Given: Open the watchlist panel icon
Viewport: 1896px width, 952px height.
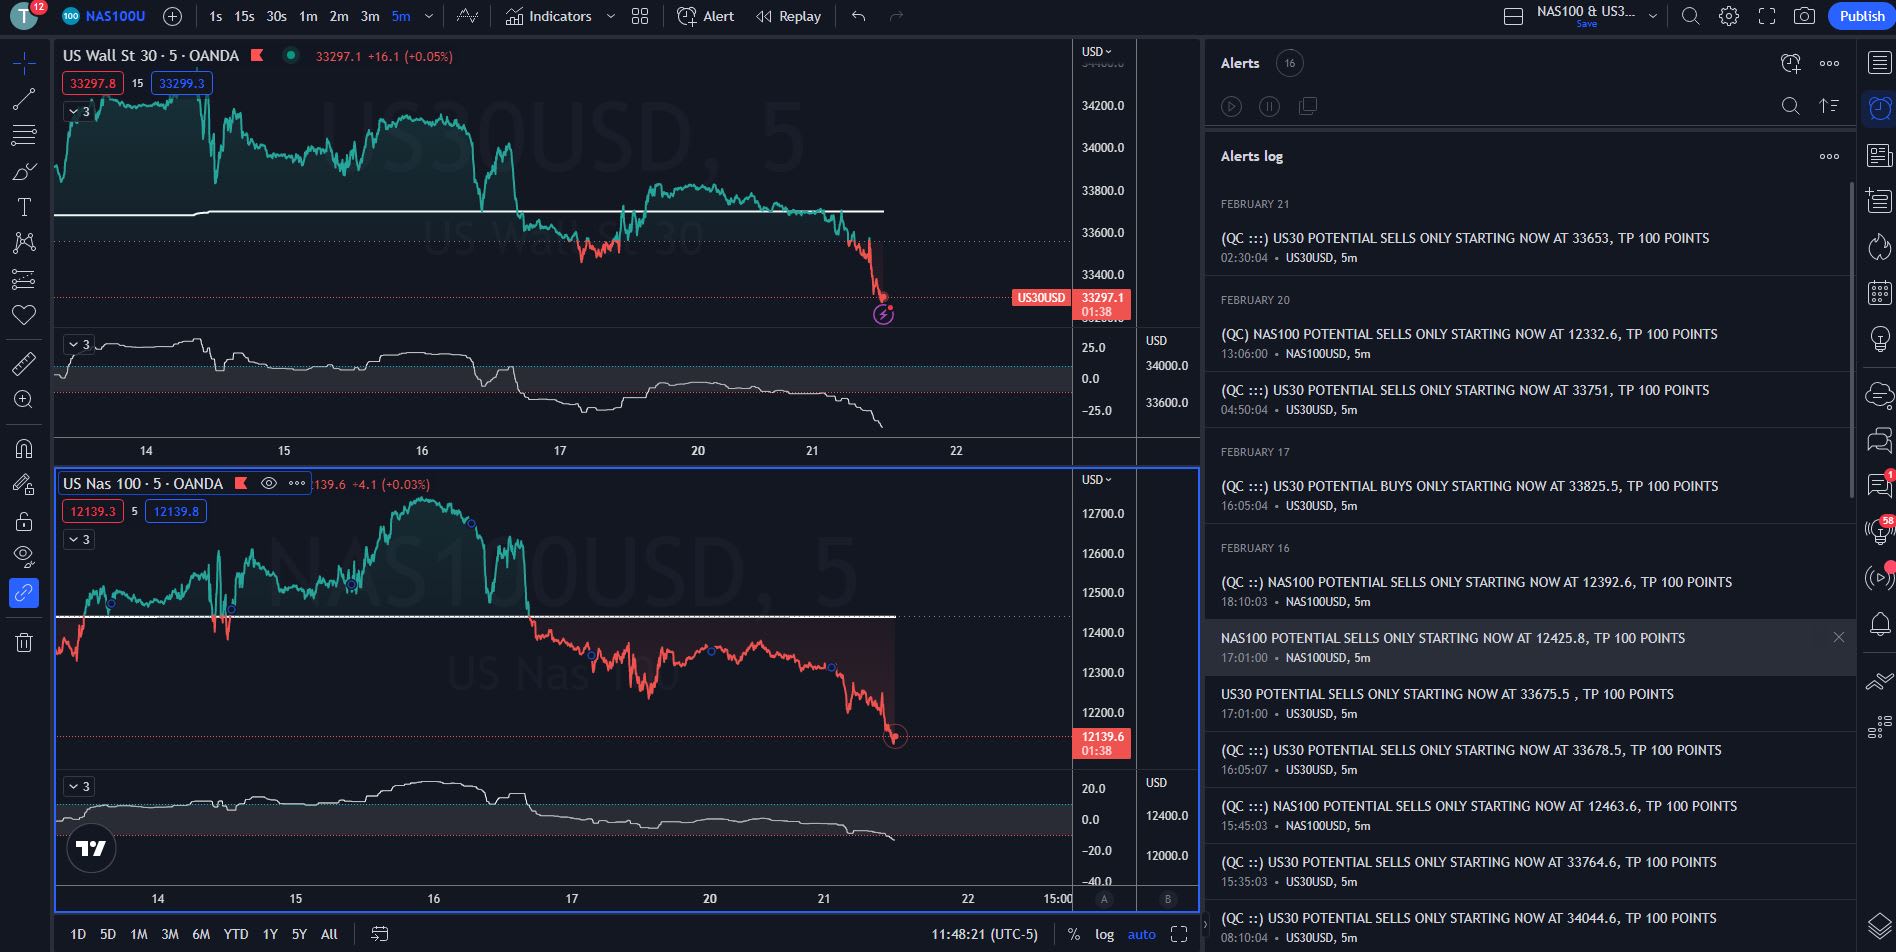Looking at the screenshot, I should click(1880, 62).
